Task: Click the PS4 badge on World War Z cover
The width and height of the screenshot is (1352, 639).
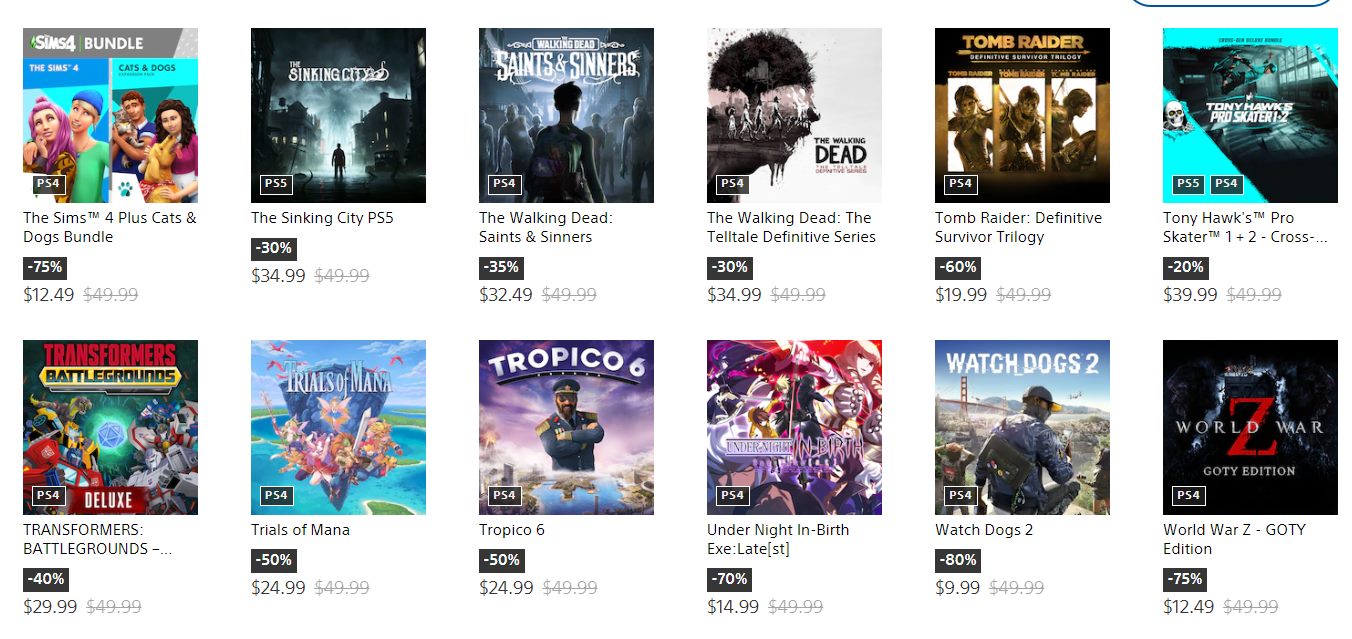Action: [x=1188, y=495]
